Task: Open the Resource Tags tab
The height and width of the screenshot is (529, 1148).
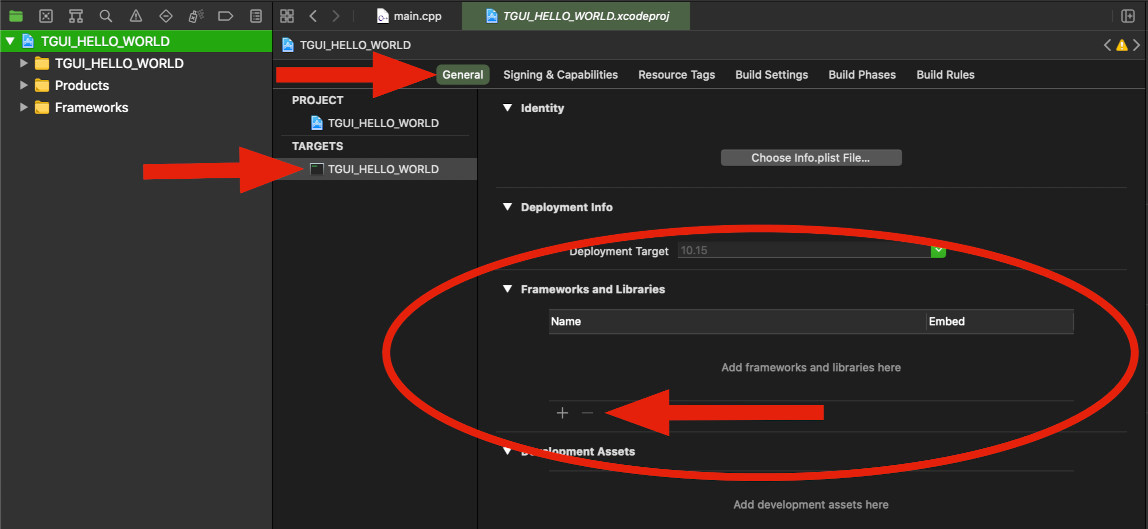Action: [676, 75]
